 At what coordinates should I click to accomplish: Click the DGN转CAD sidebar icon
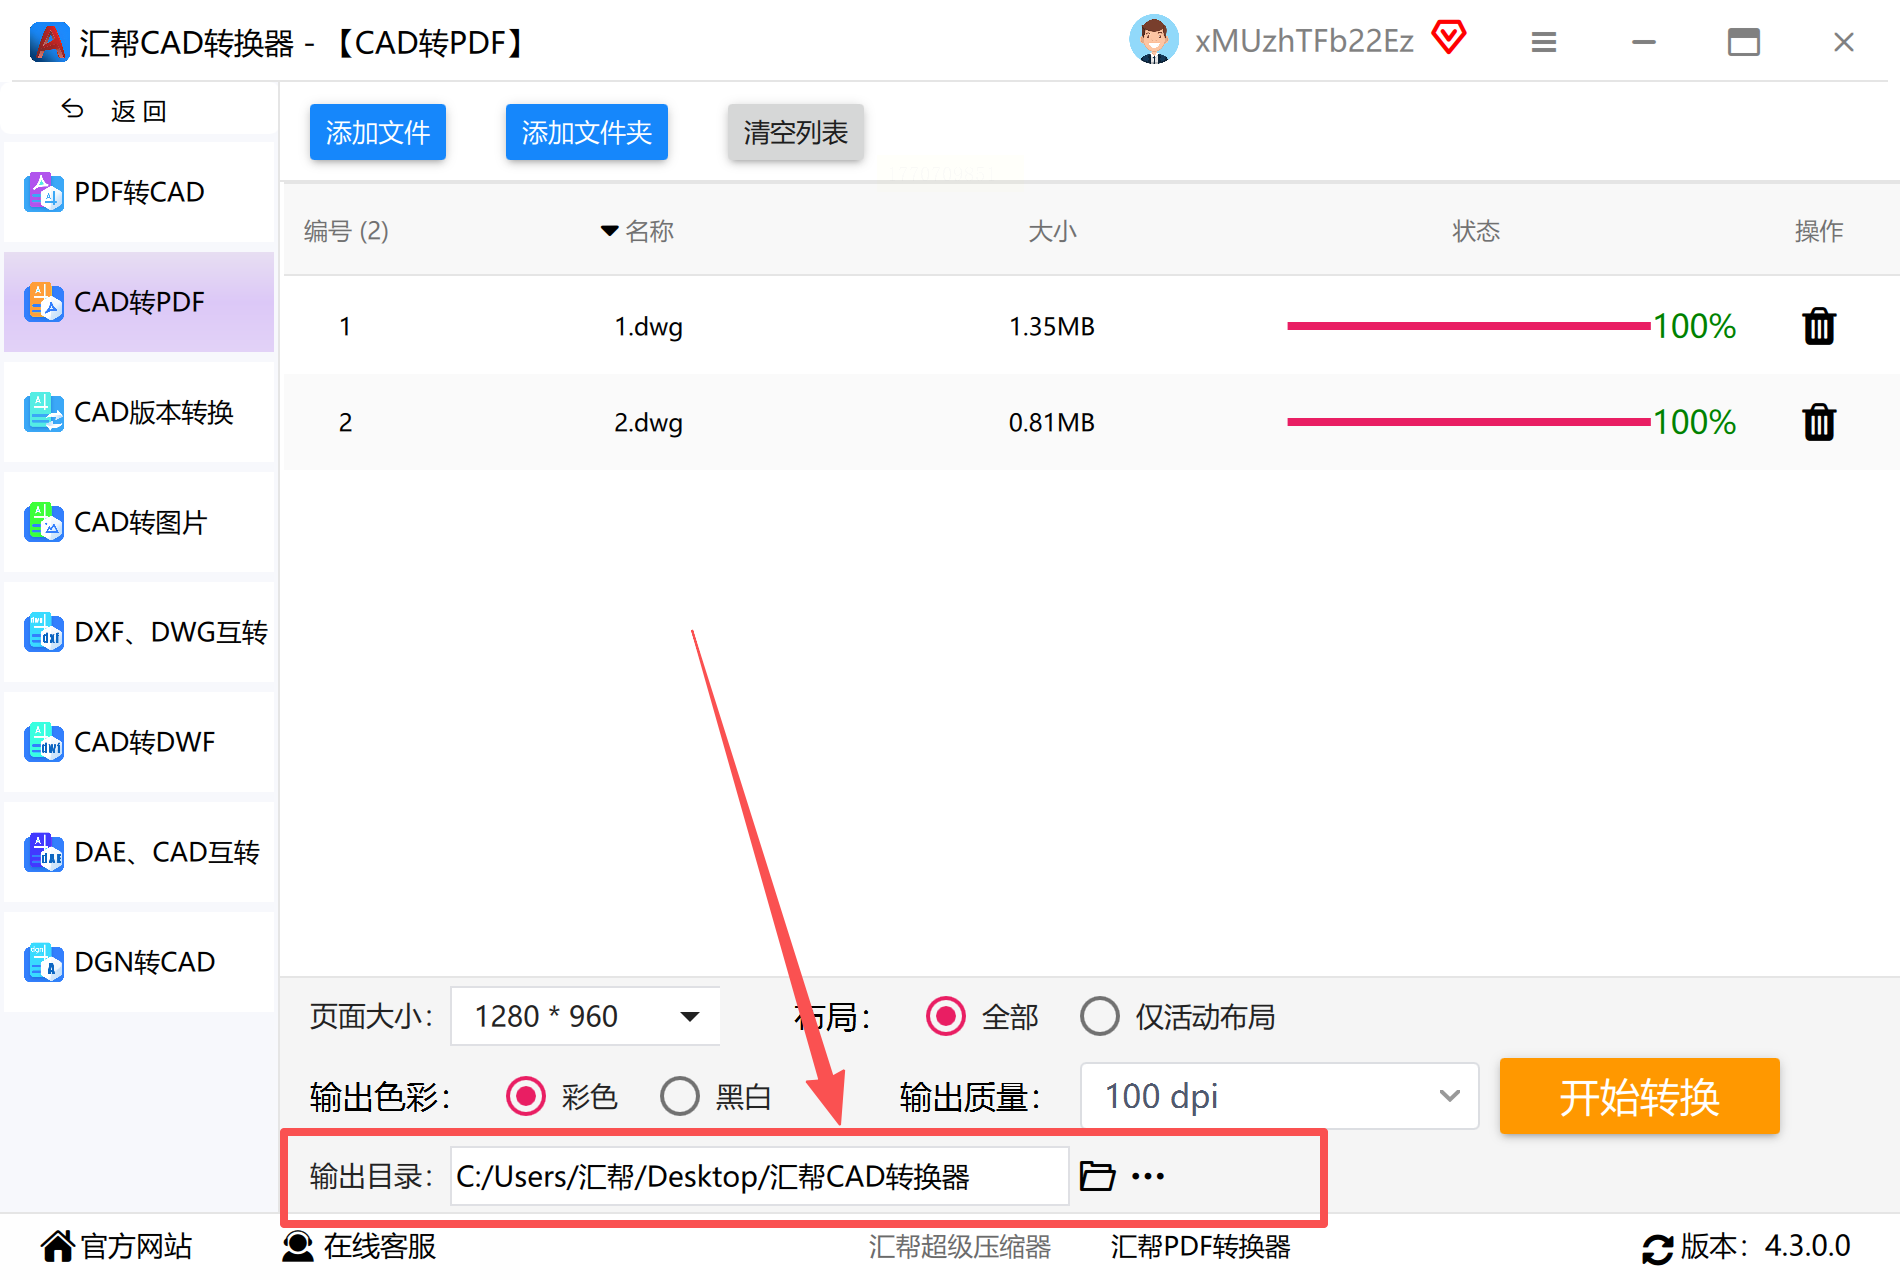(44, 962)
